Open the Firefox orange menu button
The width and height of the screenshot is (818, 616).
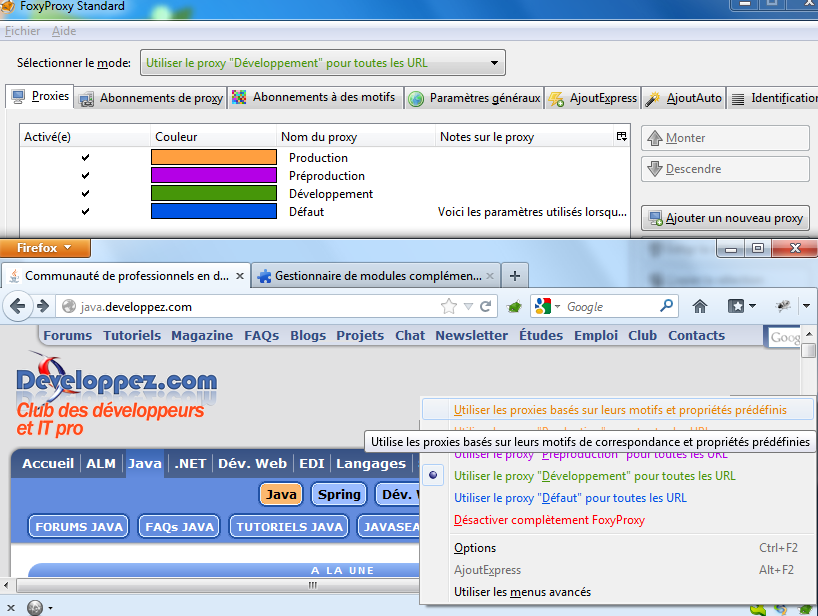coord(45,248)
